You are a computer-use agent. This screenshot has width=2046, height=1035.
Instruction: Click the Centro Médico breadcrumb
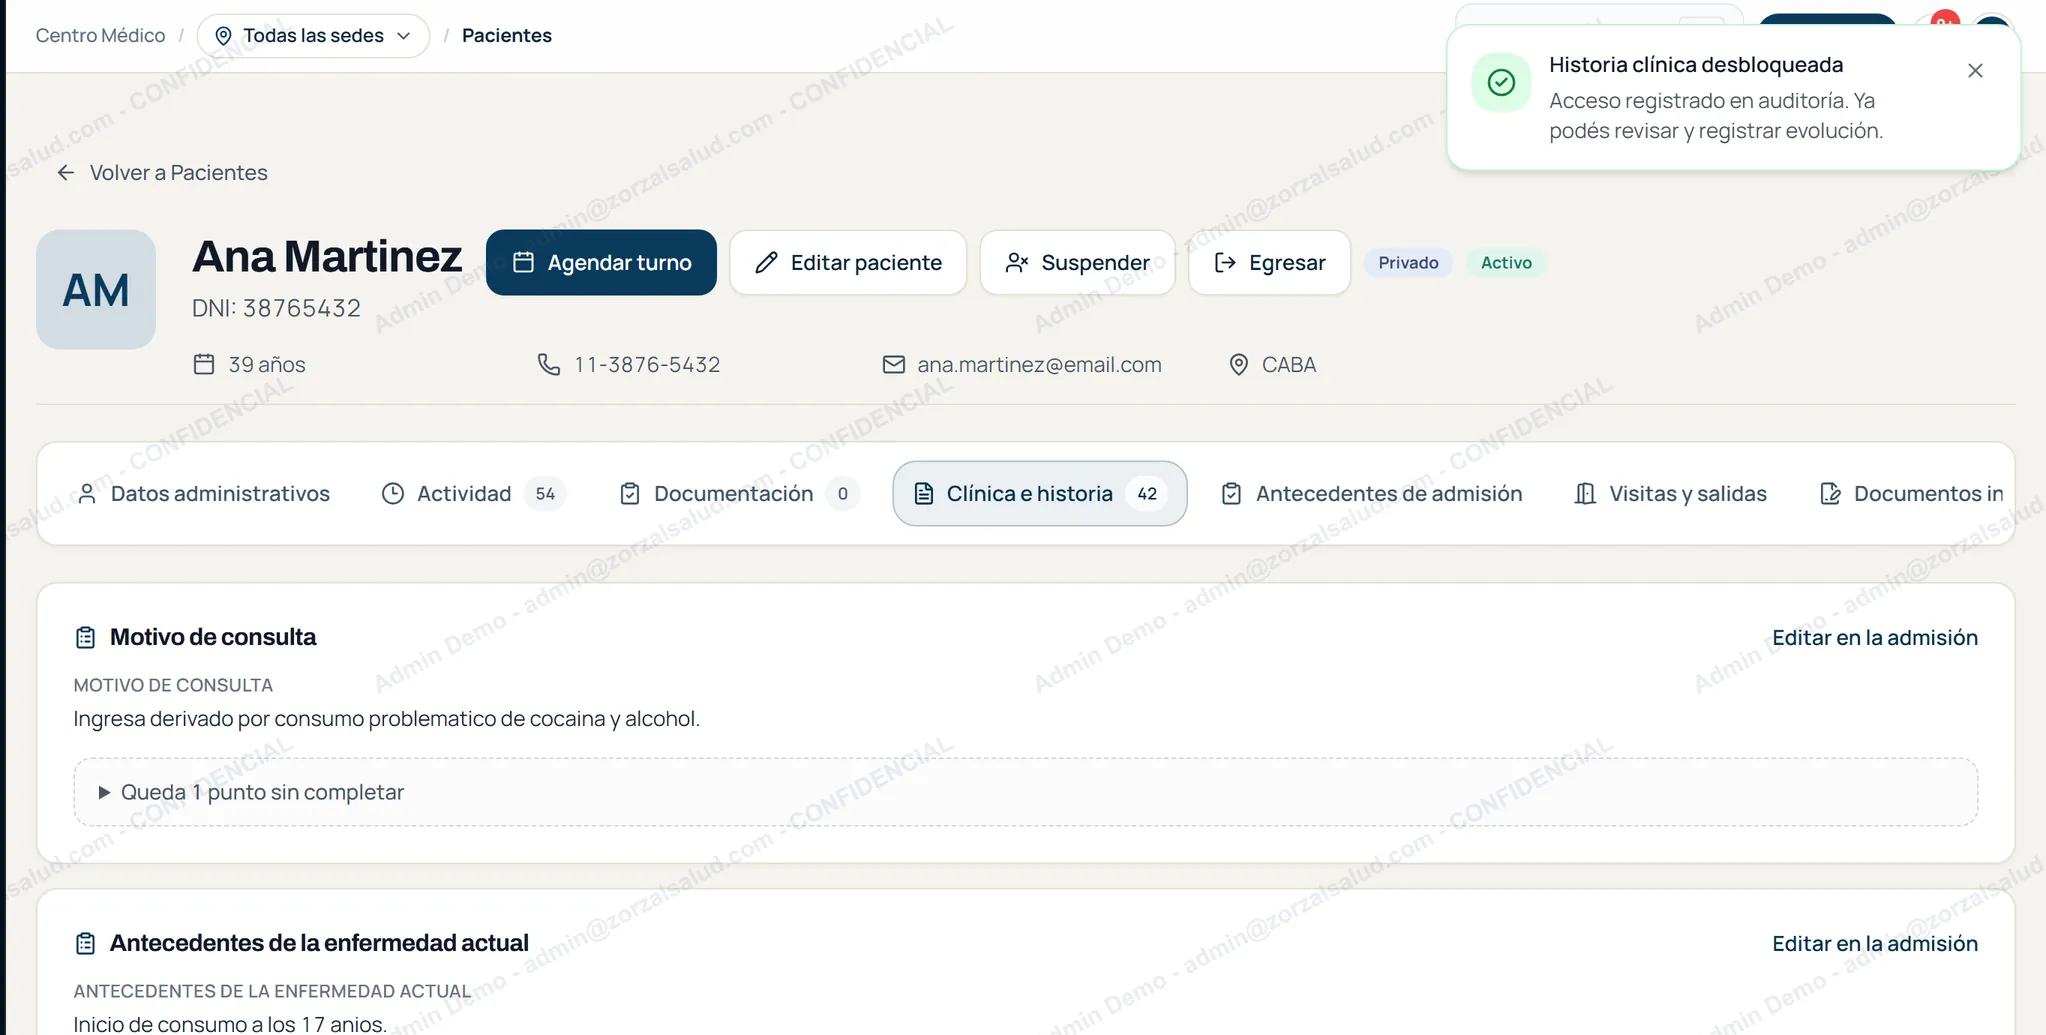coord(100,36)
